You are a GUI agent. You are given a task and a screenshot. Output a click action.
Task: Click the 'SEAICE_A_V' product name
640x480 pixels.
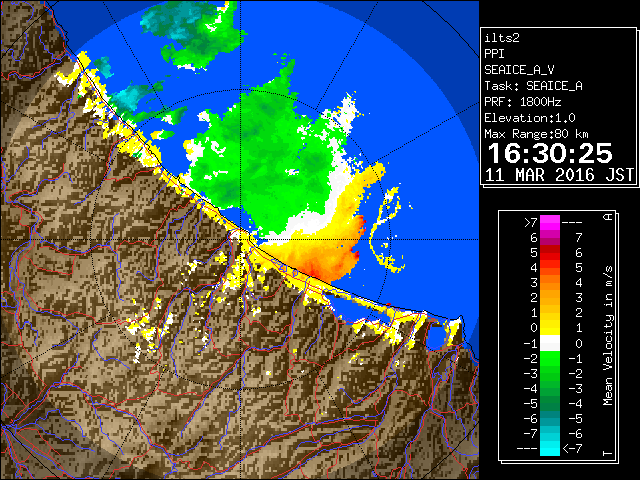click(519, 70)
